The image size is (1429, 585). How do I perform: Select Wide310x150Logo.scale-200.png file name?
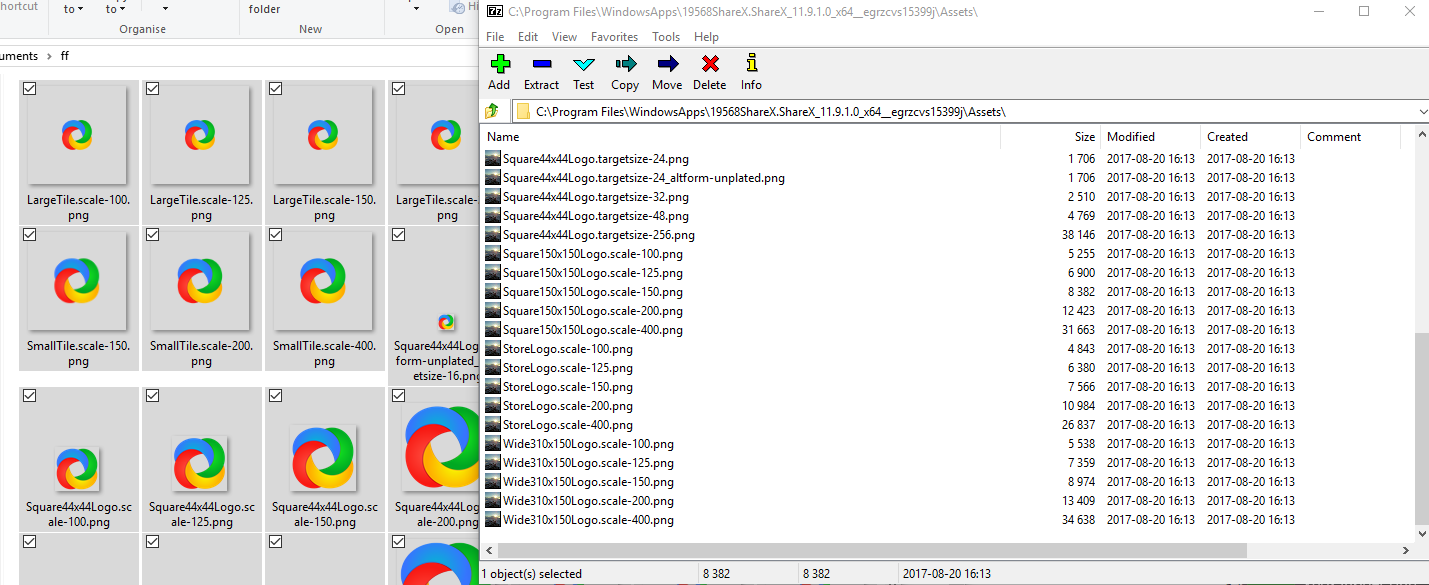[588, 500]
